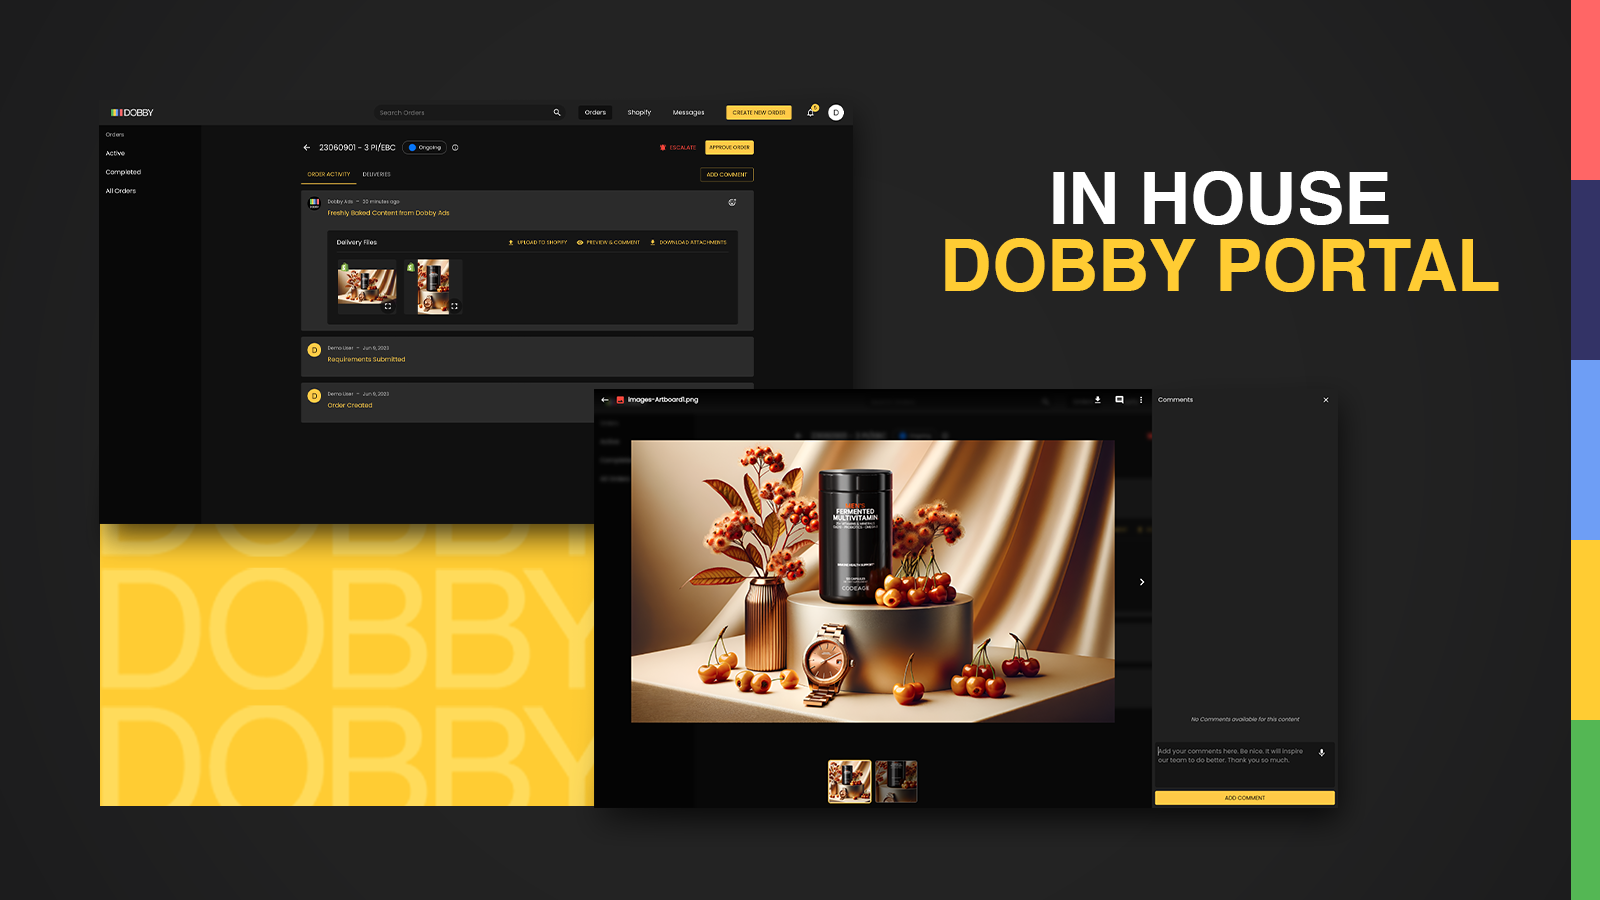Click the right chevron to view next image
This screenshot has width=1600, height=900.
pyautogui.click(x=1142, y=581)
